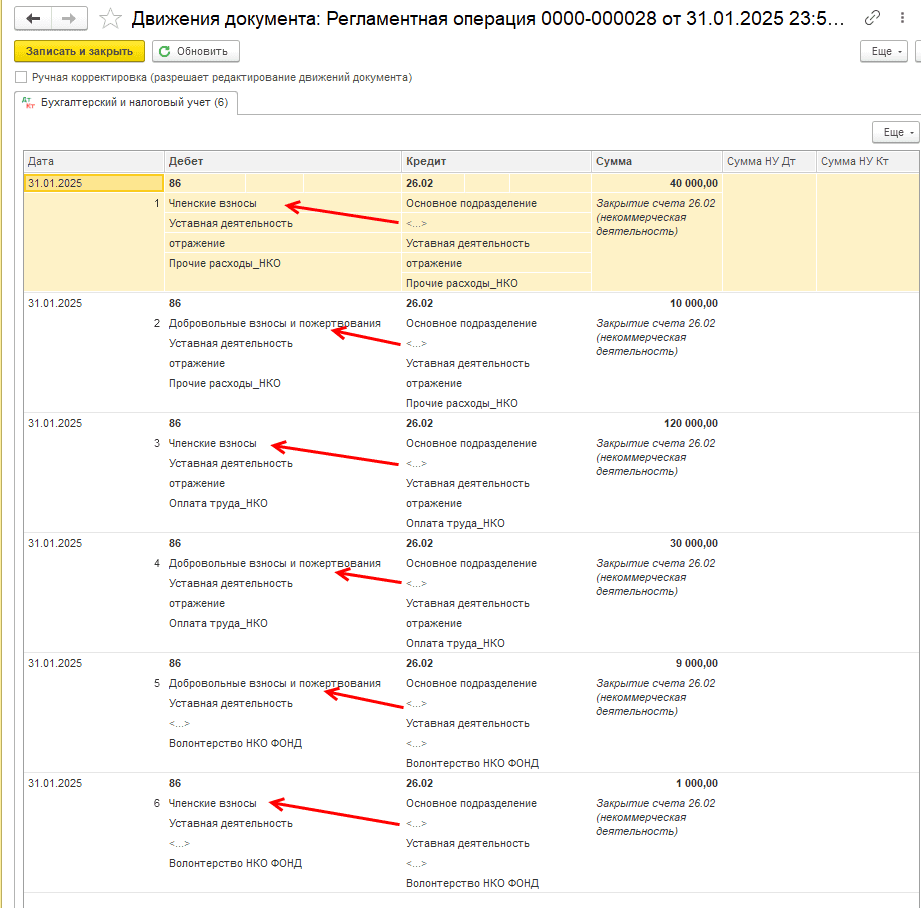This screenshot has height=908, width=921.
Task: Add document to favorites with star
Action: pyautogui.click(x=111, y=19)
